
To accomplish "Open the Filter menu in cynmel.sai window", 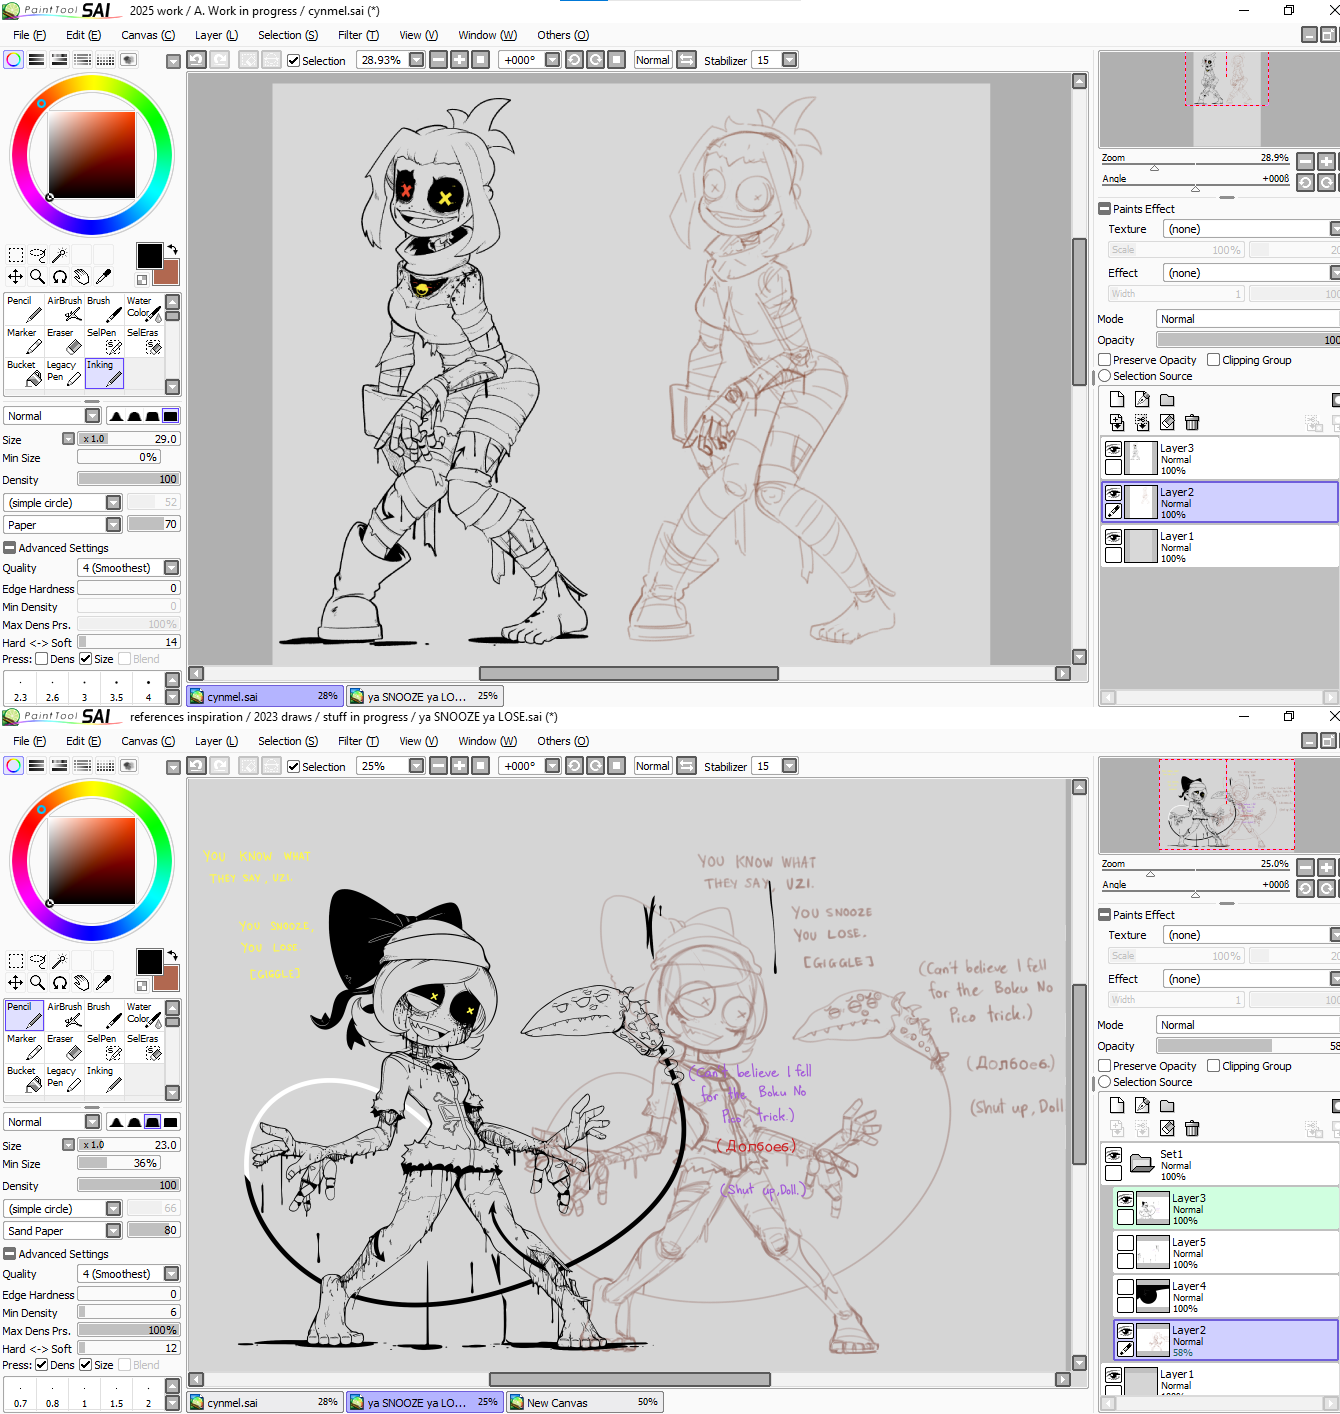I will click(358, 35).
